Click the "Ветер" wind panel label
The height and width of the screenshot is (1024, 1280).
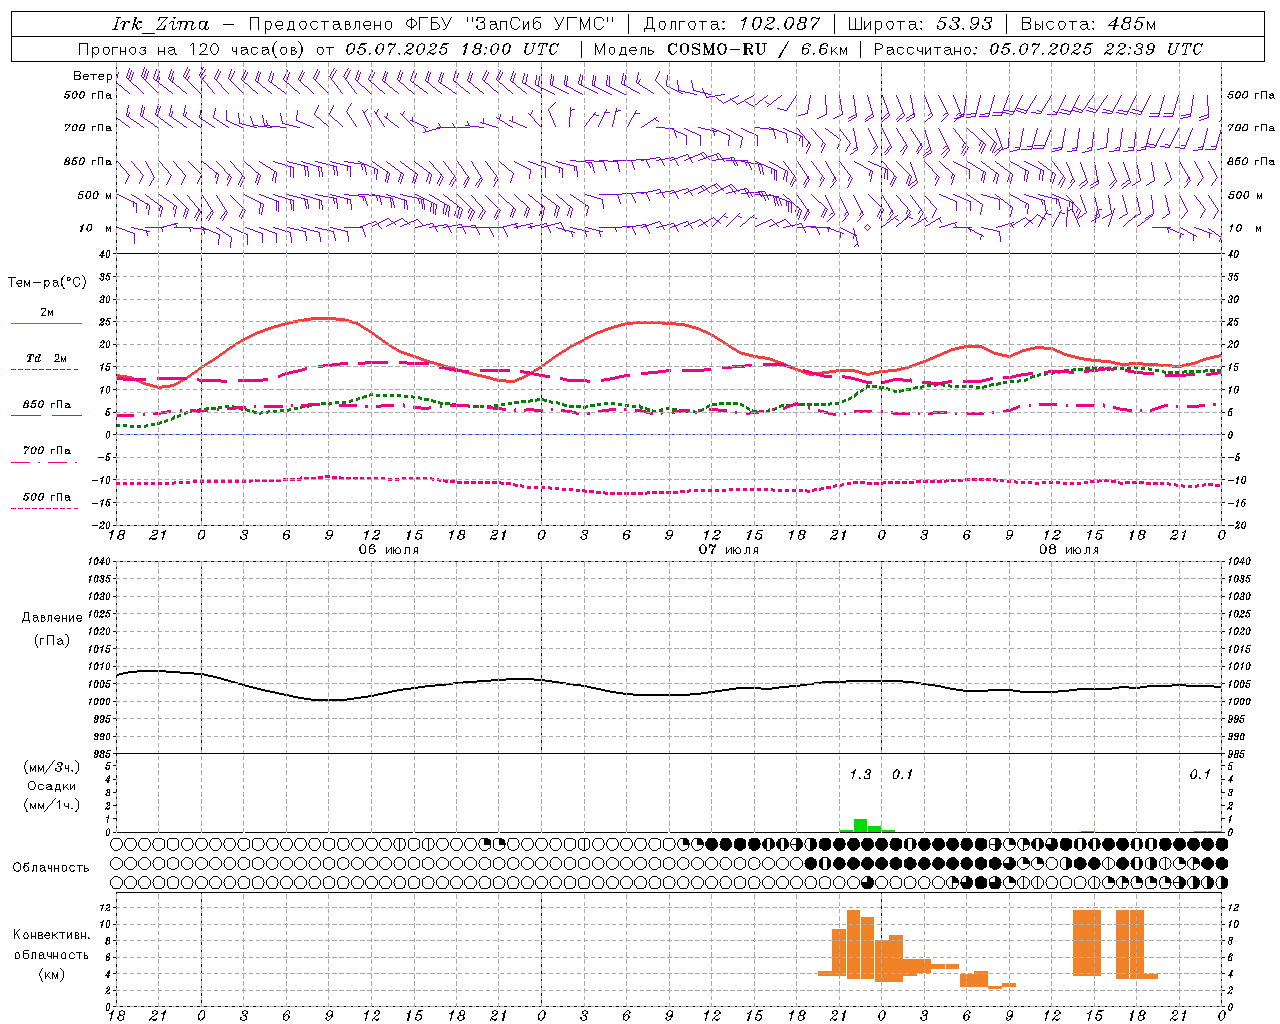pos(92,76)
